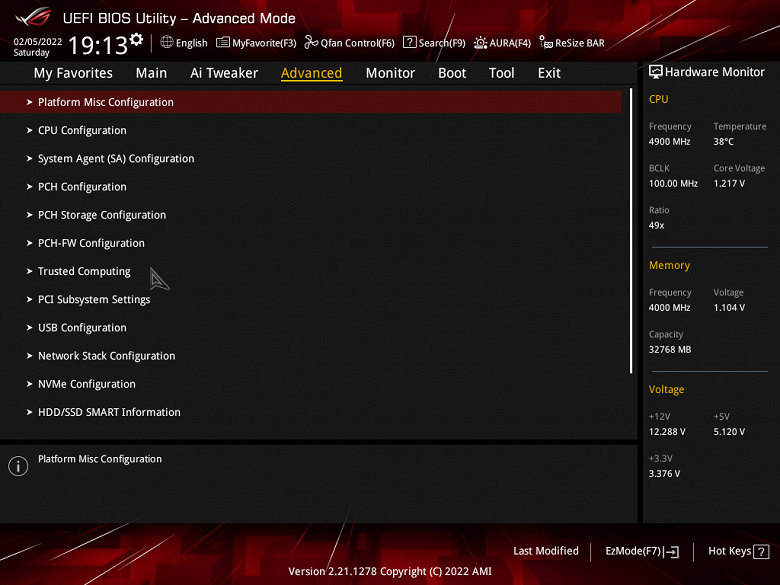Image resolution: width=780 pixels, height=585 pixels.
Task: Open the My Favorites tab
Action: click(73, 73)
